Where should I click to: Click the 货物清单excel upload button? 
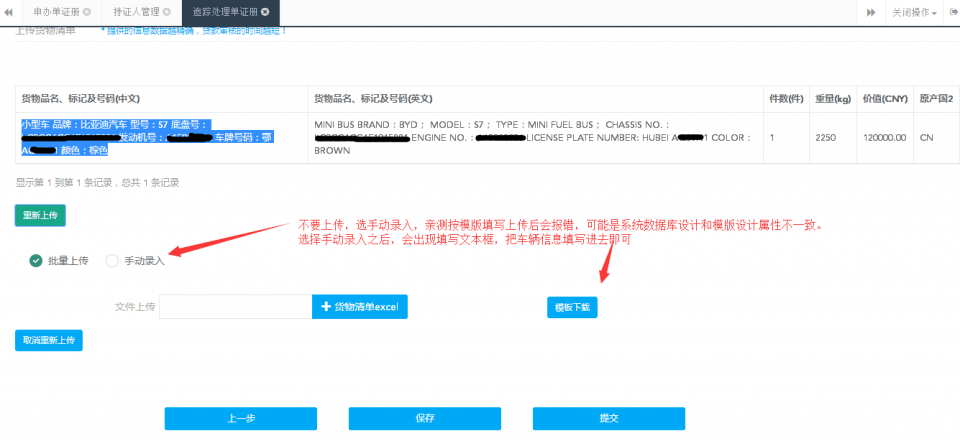click(360, 307)
